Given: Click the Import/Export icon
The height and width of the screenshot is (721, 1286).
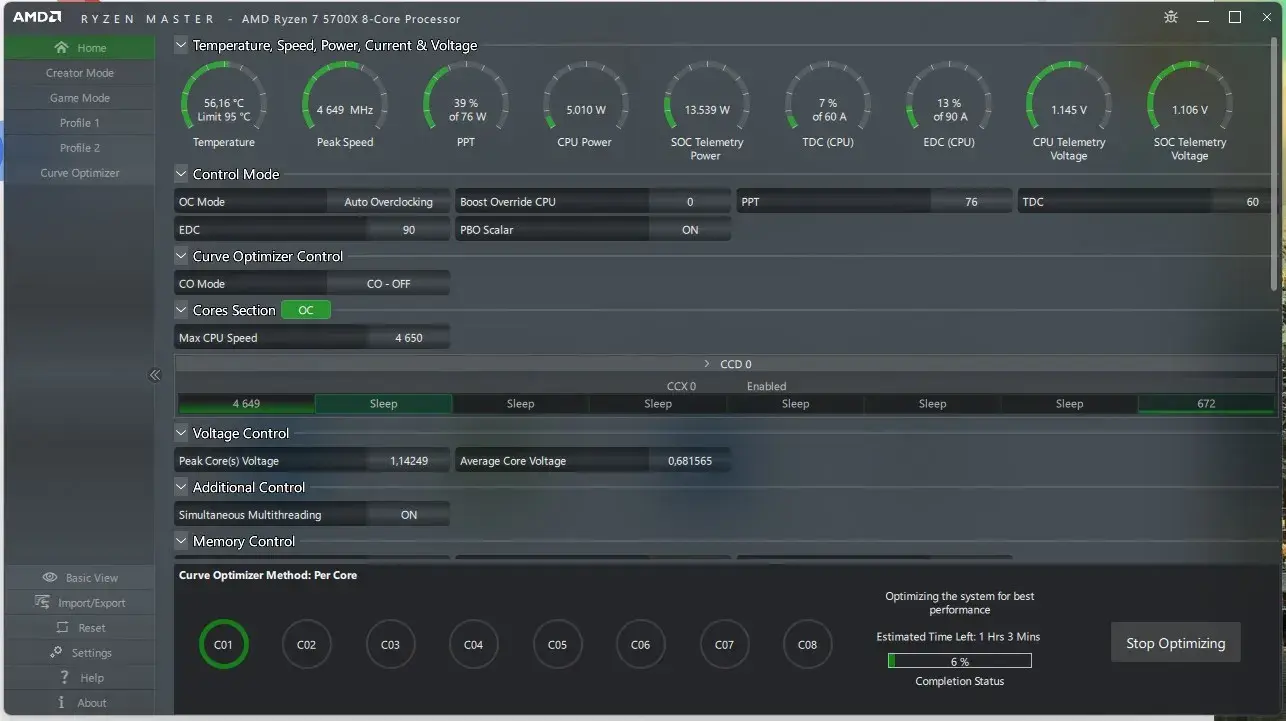Looking at the screenshot, I should (42, 603).
